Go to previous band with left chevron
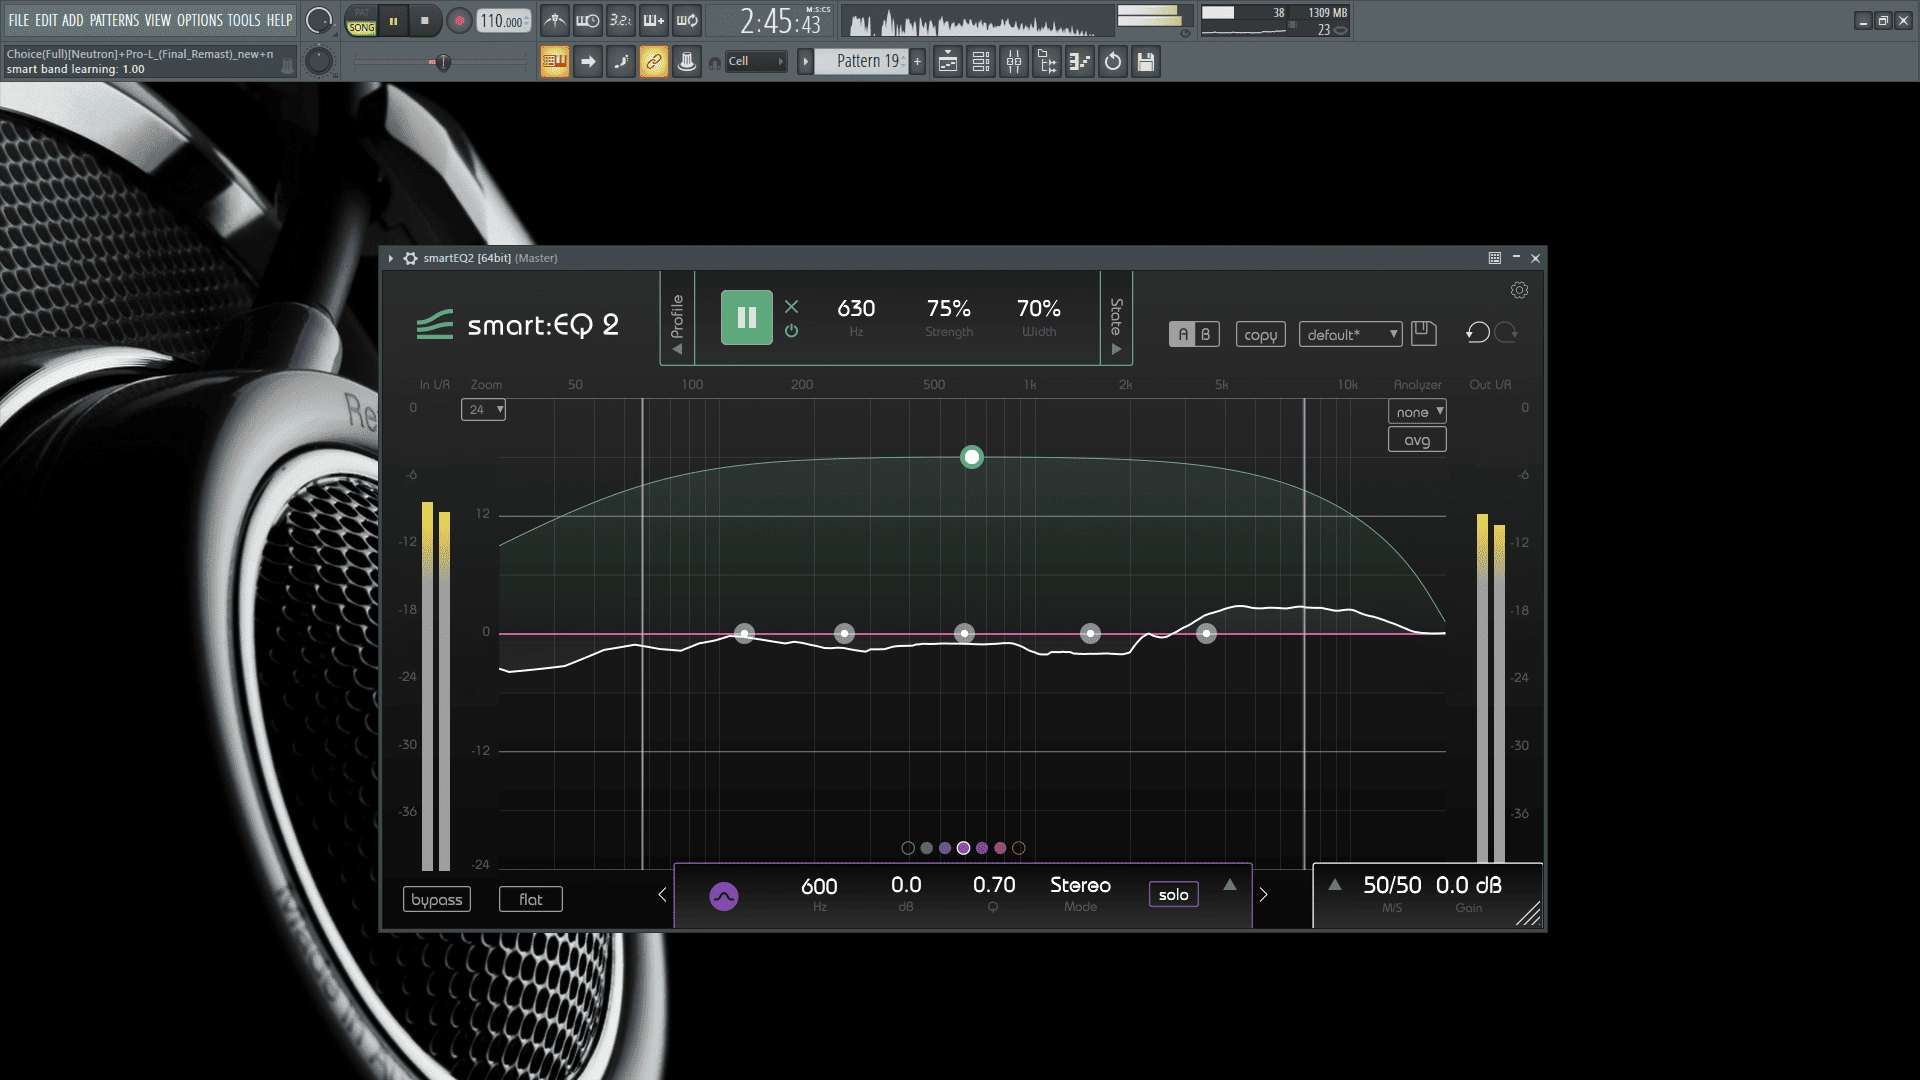The image size is (1920, 1080). (x=662, y=894)
